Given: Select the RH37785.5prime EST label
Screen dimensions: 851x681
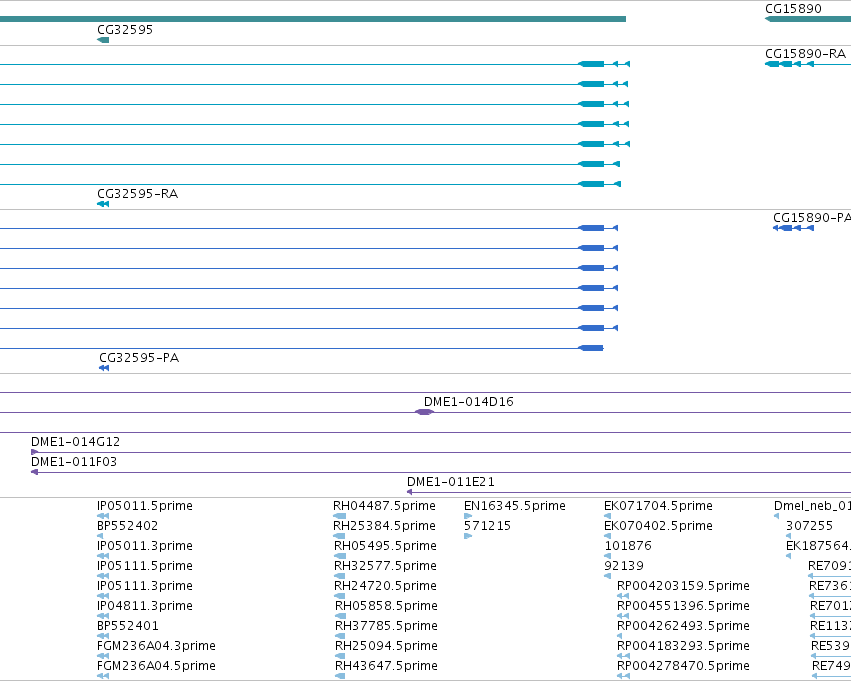Looking at the screenshot, I should pos(386,626).
